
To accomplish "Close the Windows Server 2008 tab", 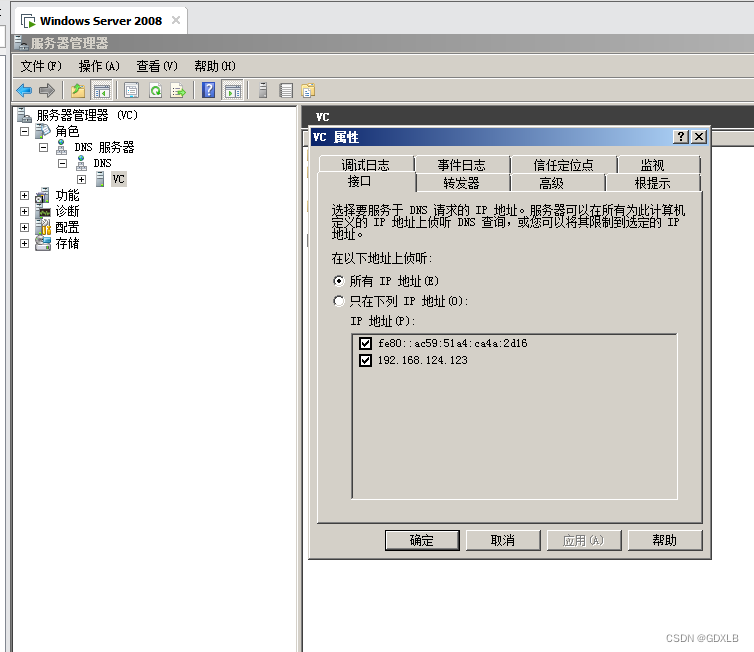I will (176, 20).
